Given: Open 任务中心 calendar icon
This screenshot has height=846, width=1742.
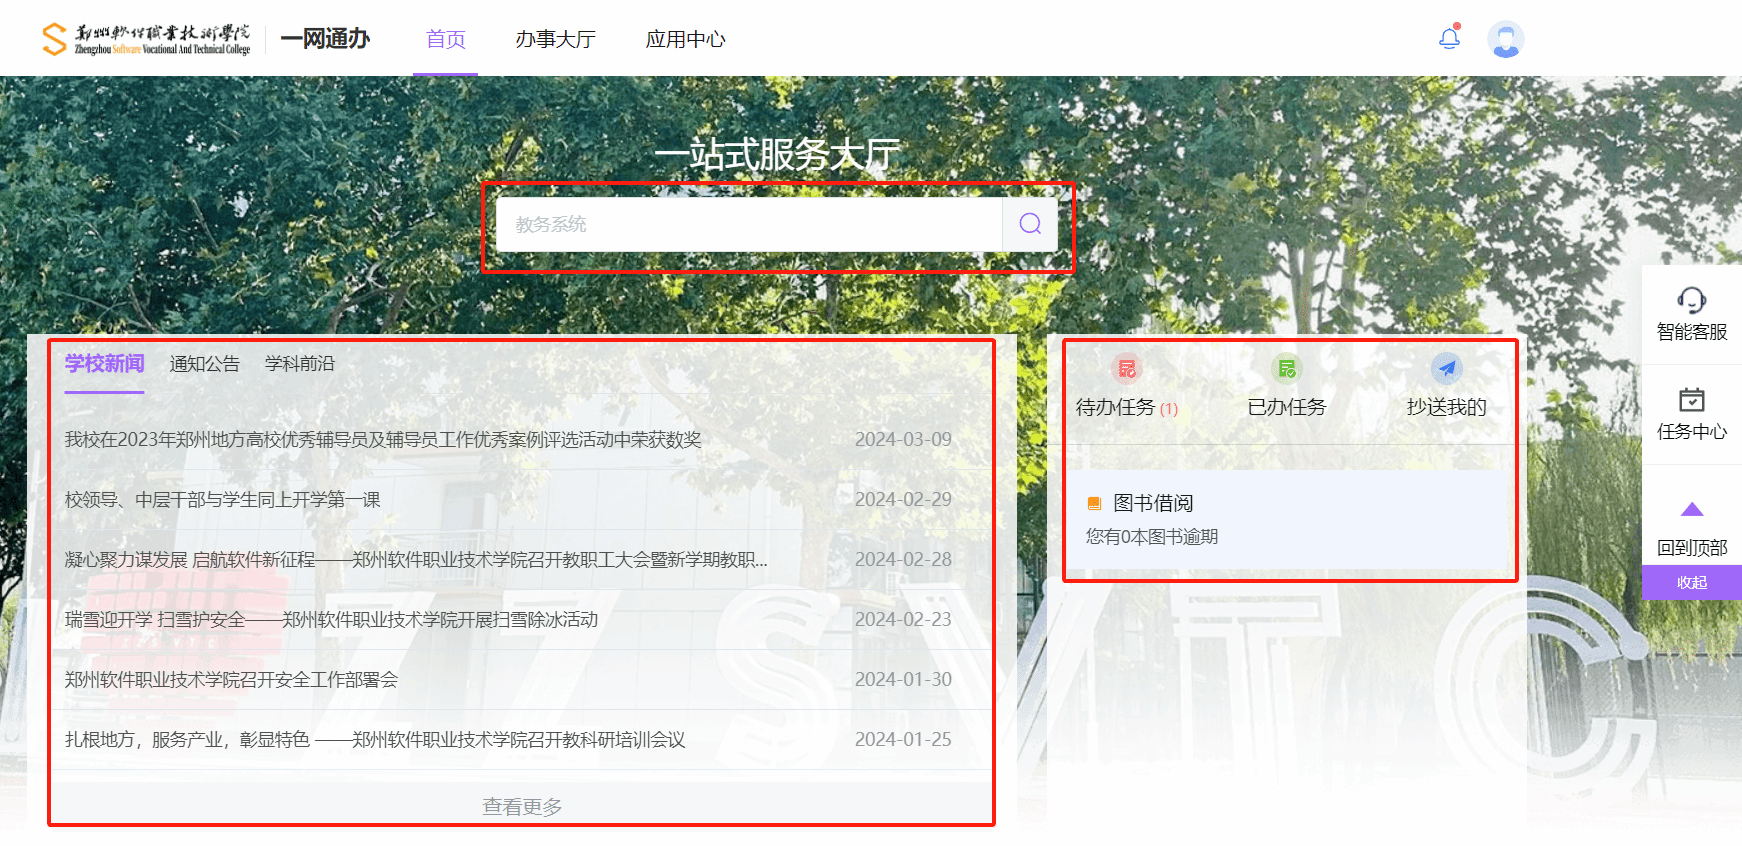Looking at the screenshot, I should (1691, 400).
